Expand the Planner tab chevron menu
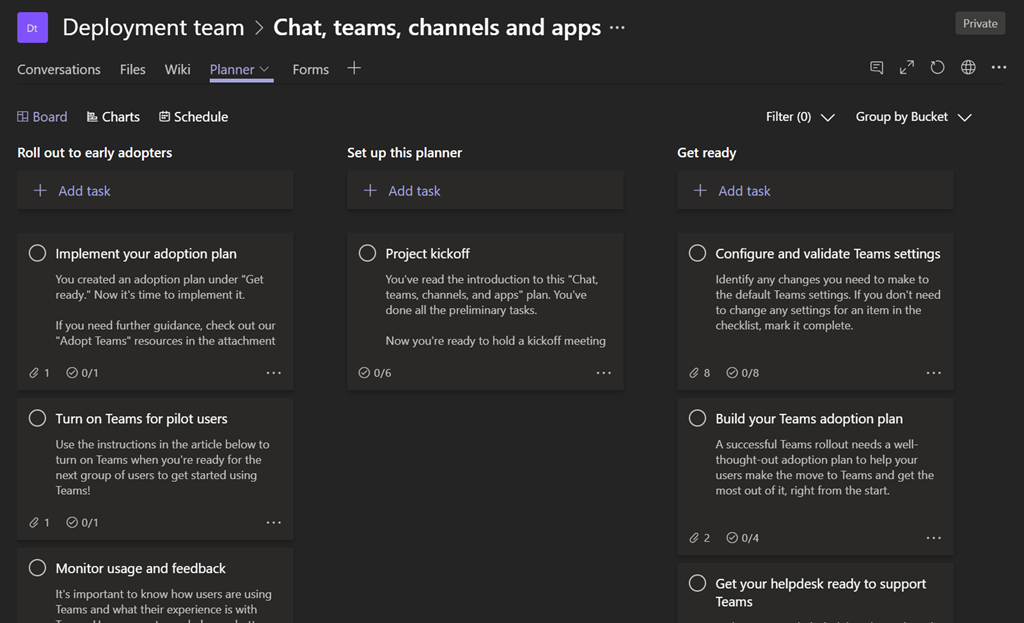Image resolution: width=1024 pixels, height=623 pixels. point(265,70)
